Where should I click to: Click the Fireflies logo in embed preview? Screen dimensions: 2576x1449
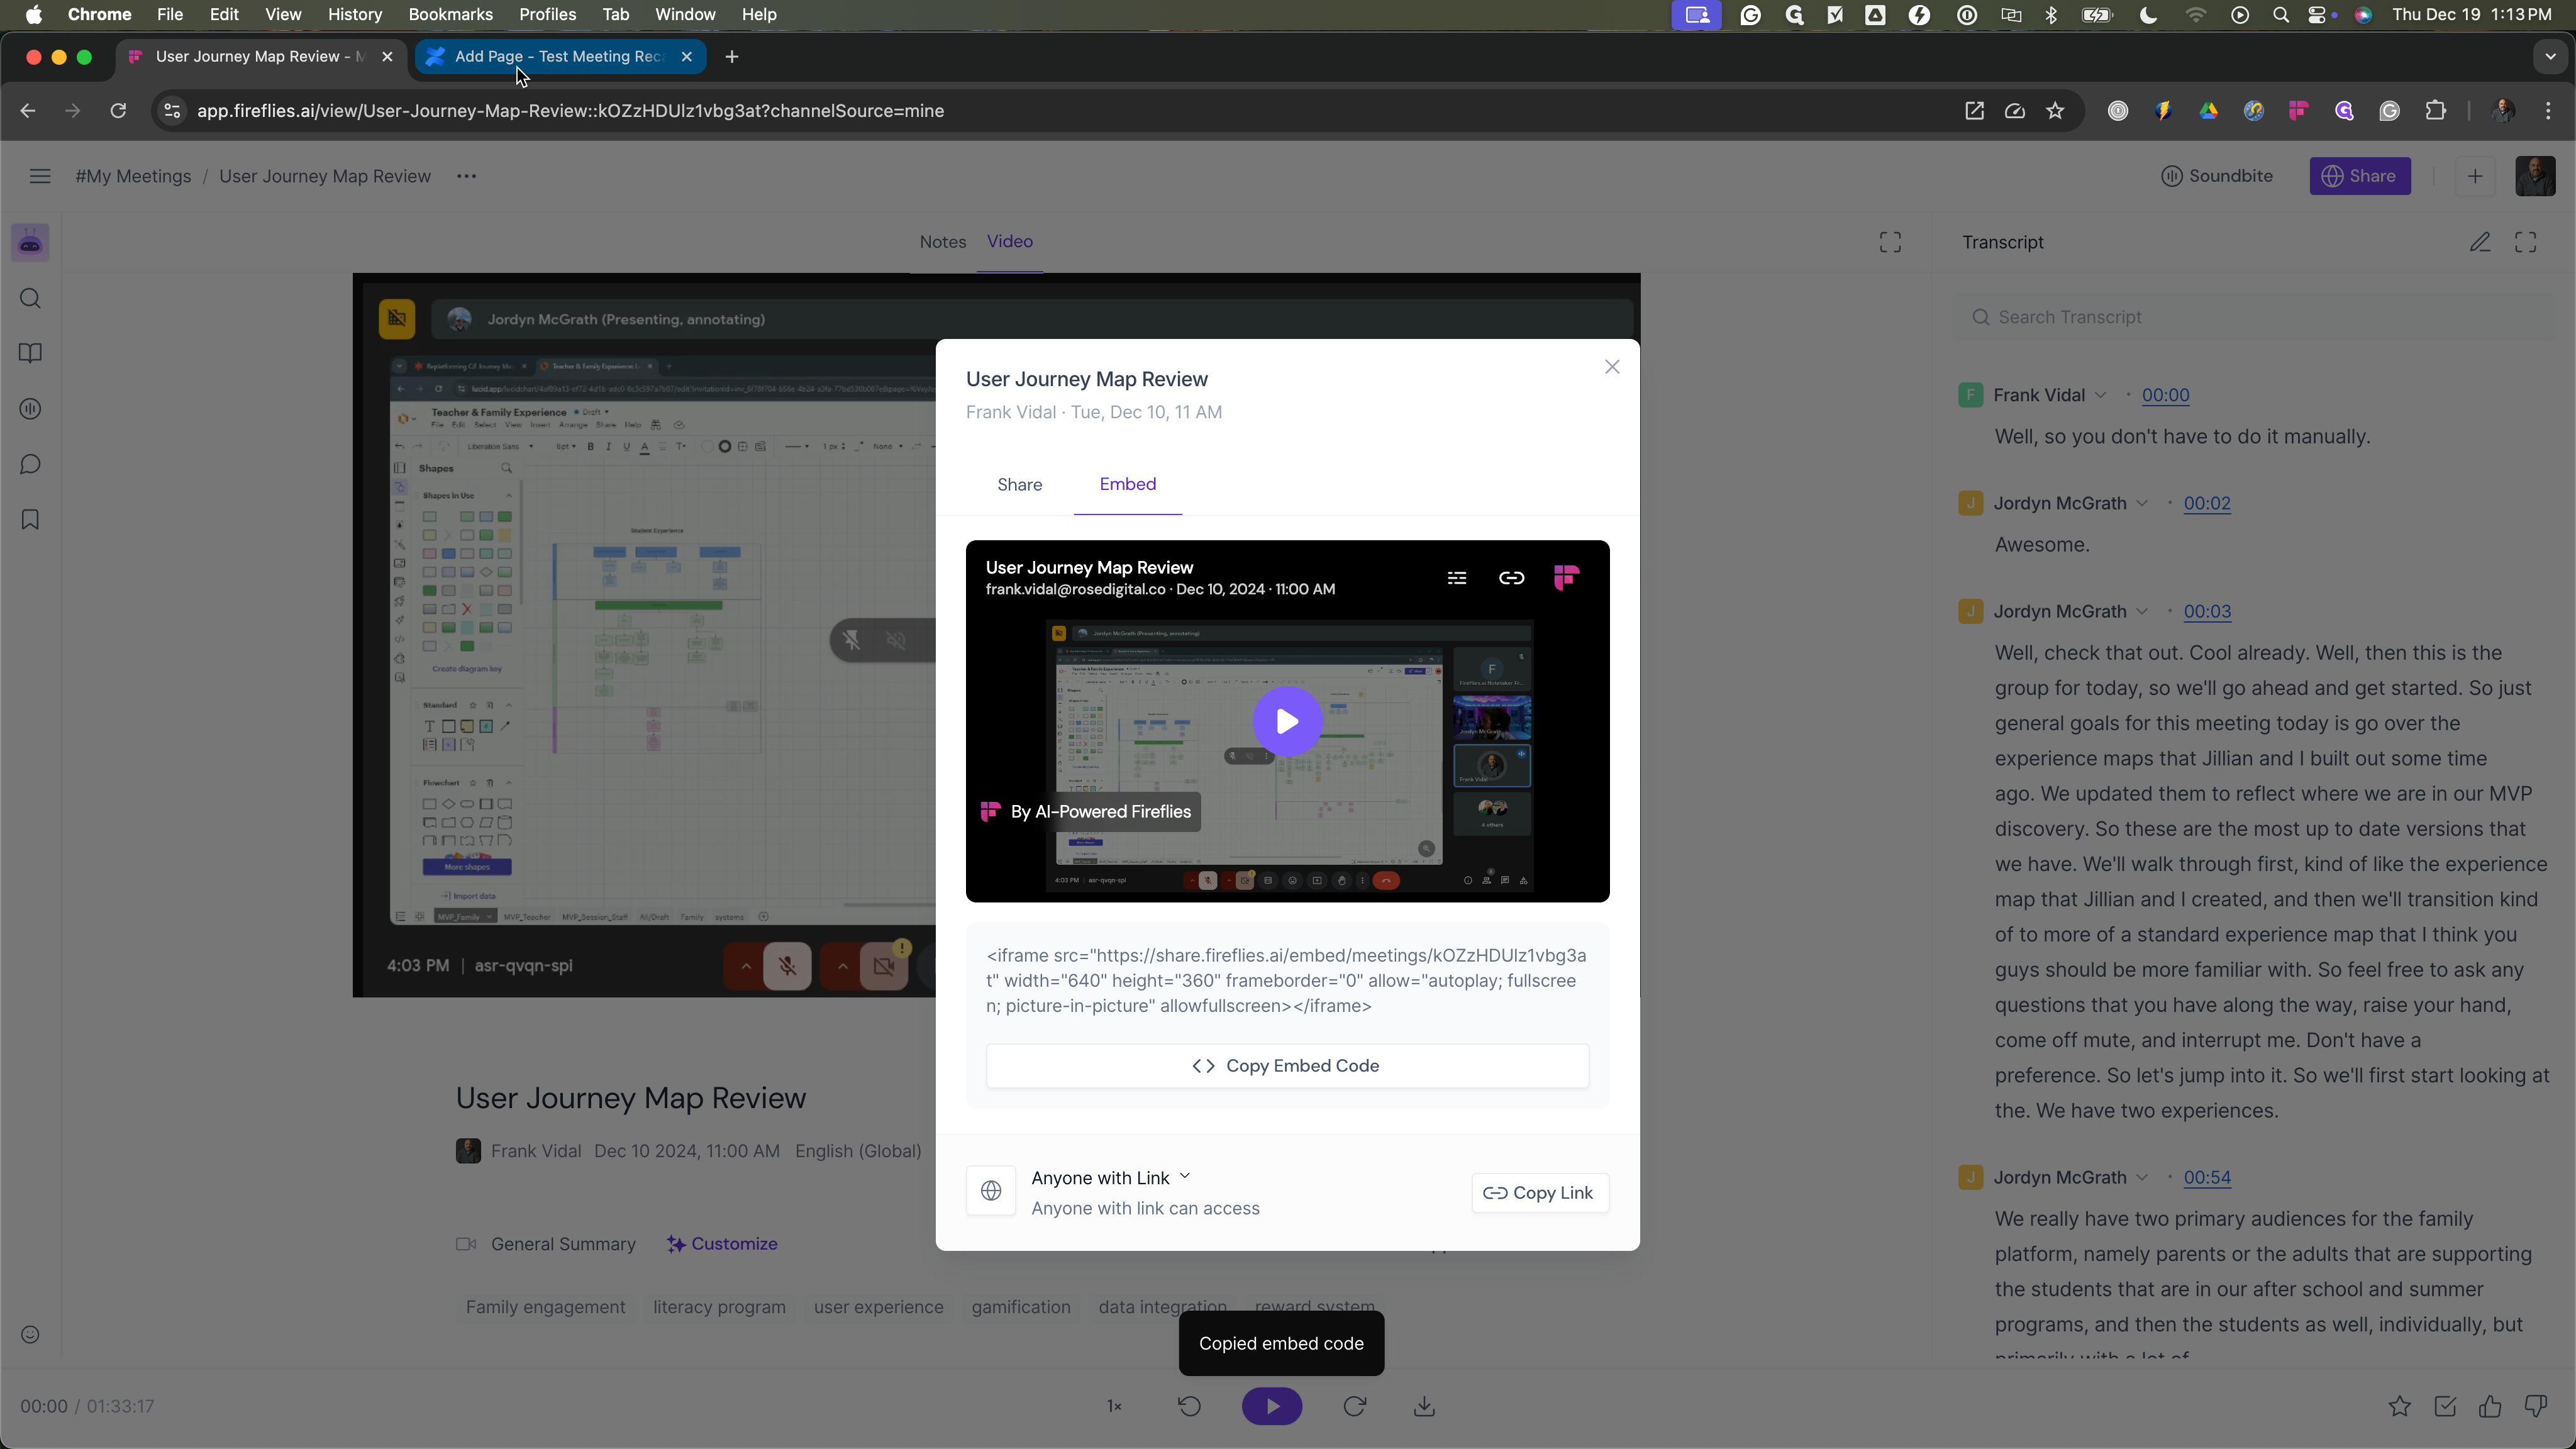[1566, 578]
